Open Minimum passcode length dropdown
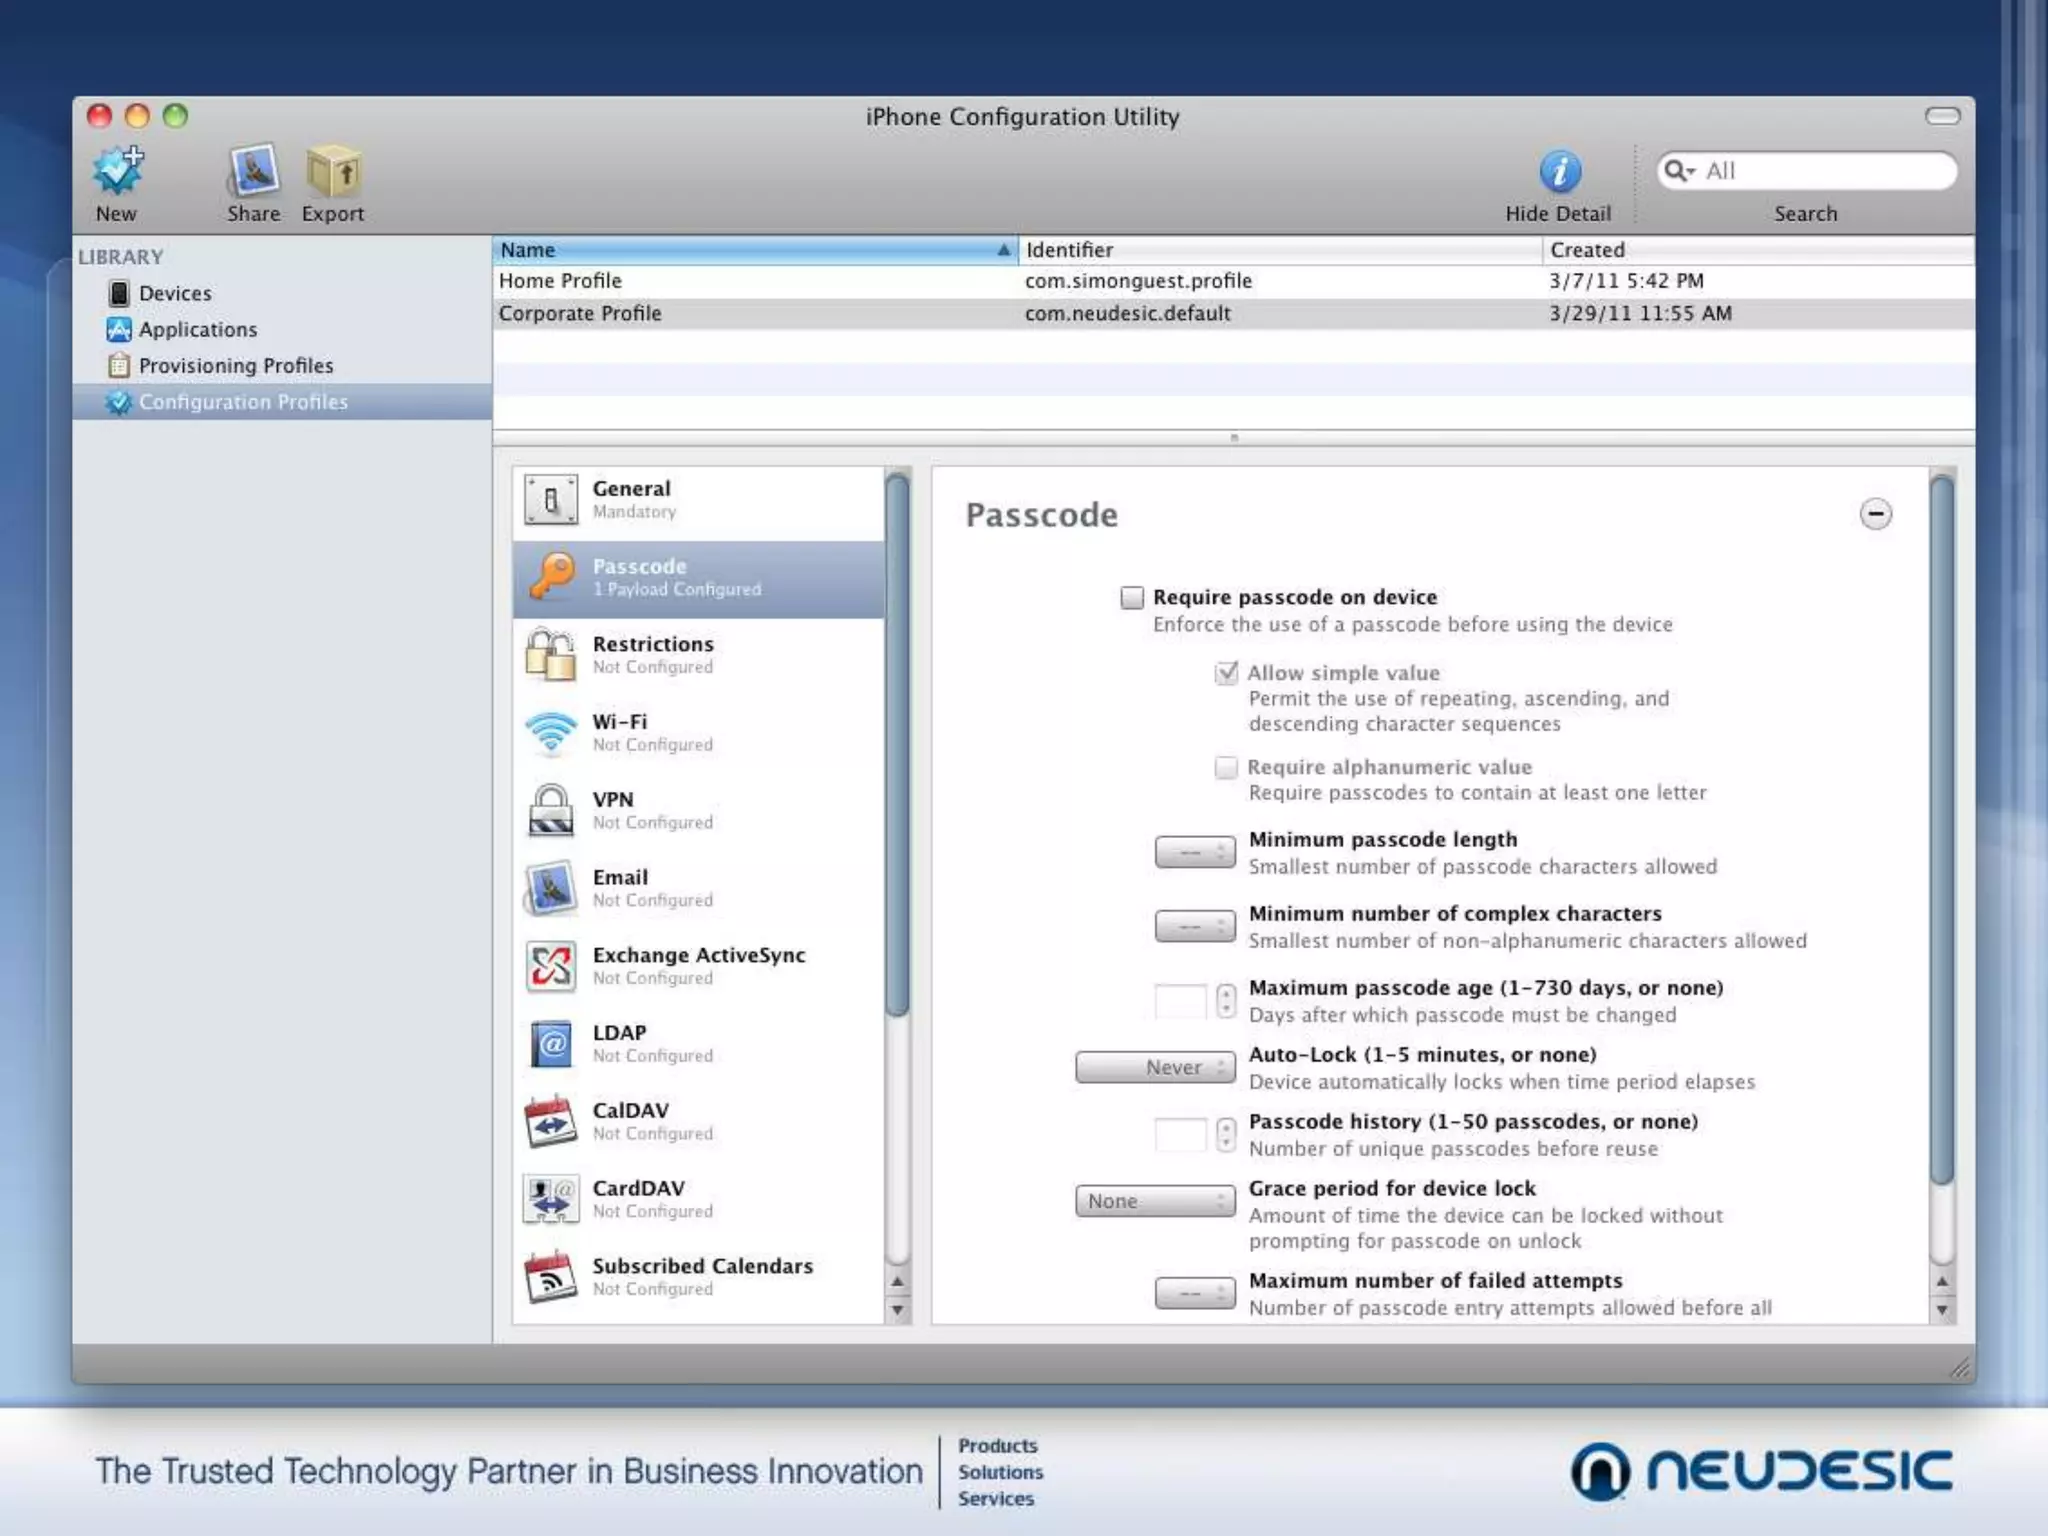The width and height of the screenshot is (2048, 1536). (x=1195, y=853)
